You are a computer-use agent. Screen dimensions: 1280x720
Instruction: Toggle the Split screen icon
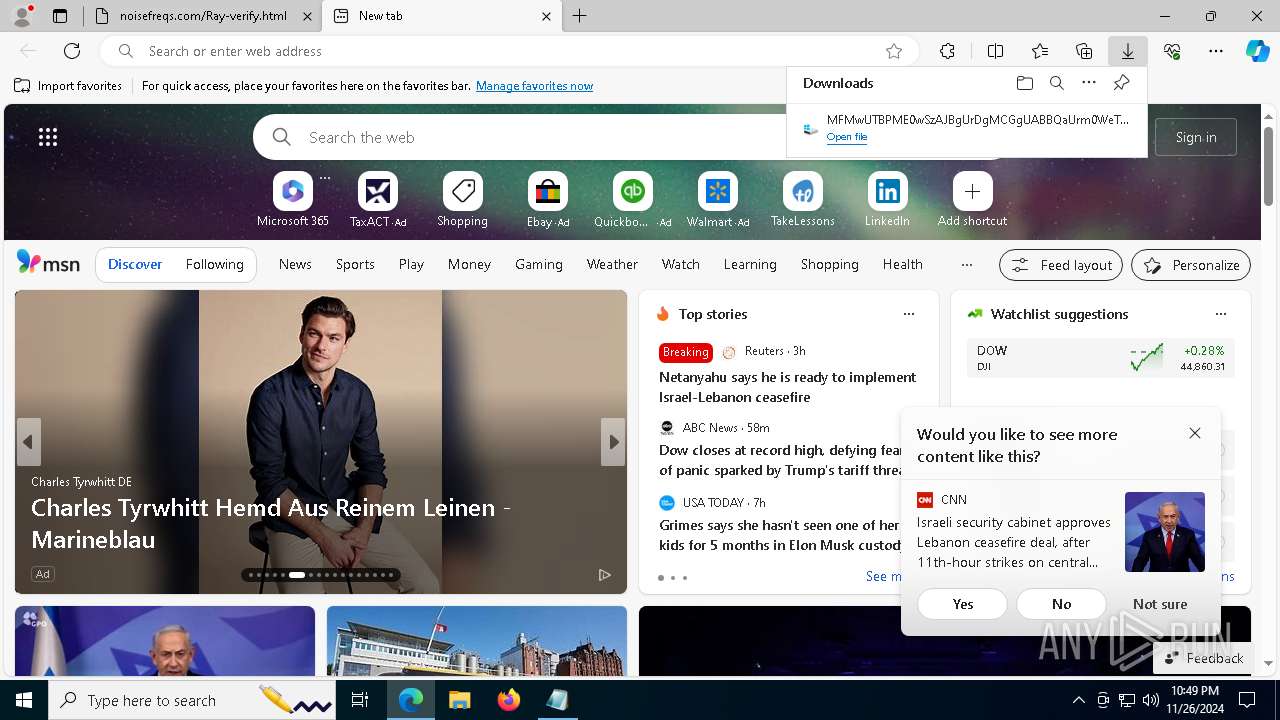pos(995,51)
